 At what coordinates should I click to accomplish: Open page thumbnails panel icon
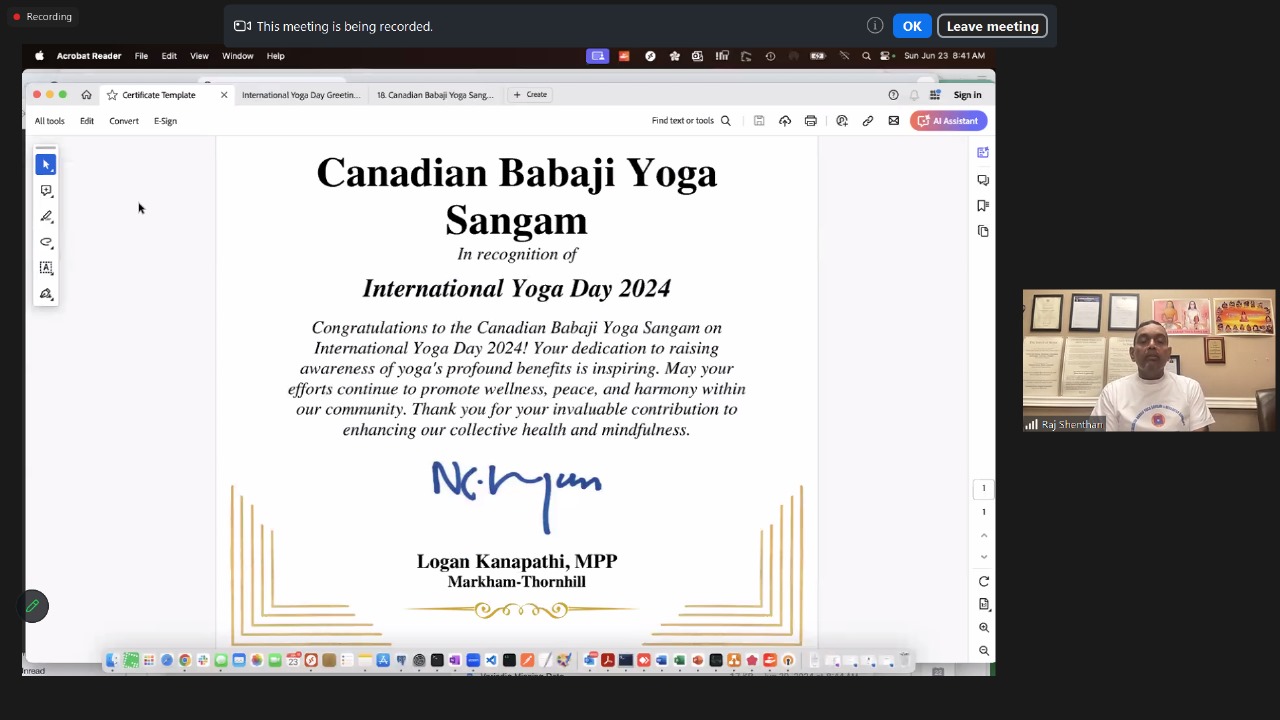point(983,231)
